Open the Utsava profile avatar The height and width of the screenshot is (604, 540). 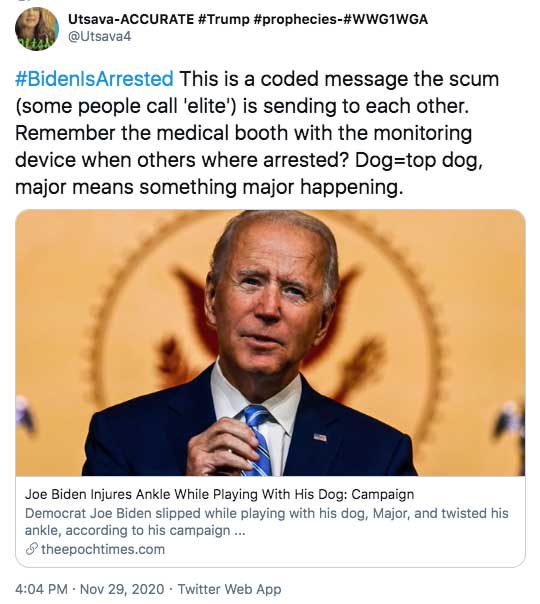tap(37, 29)
